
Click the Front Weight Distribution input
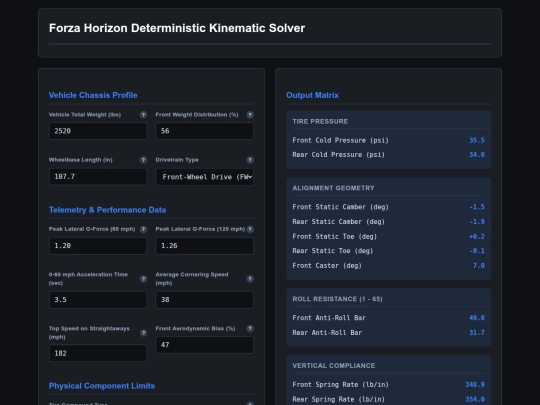point(205,131)
